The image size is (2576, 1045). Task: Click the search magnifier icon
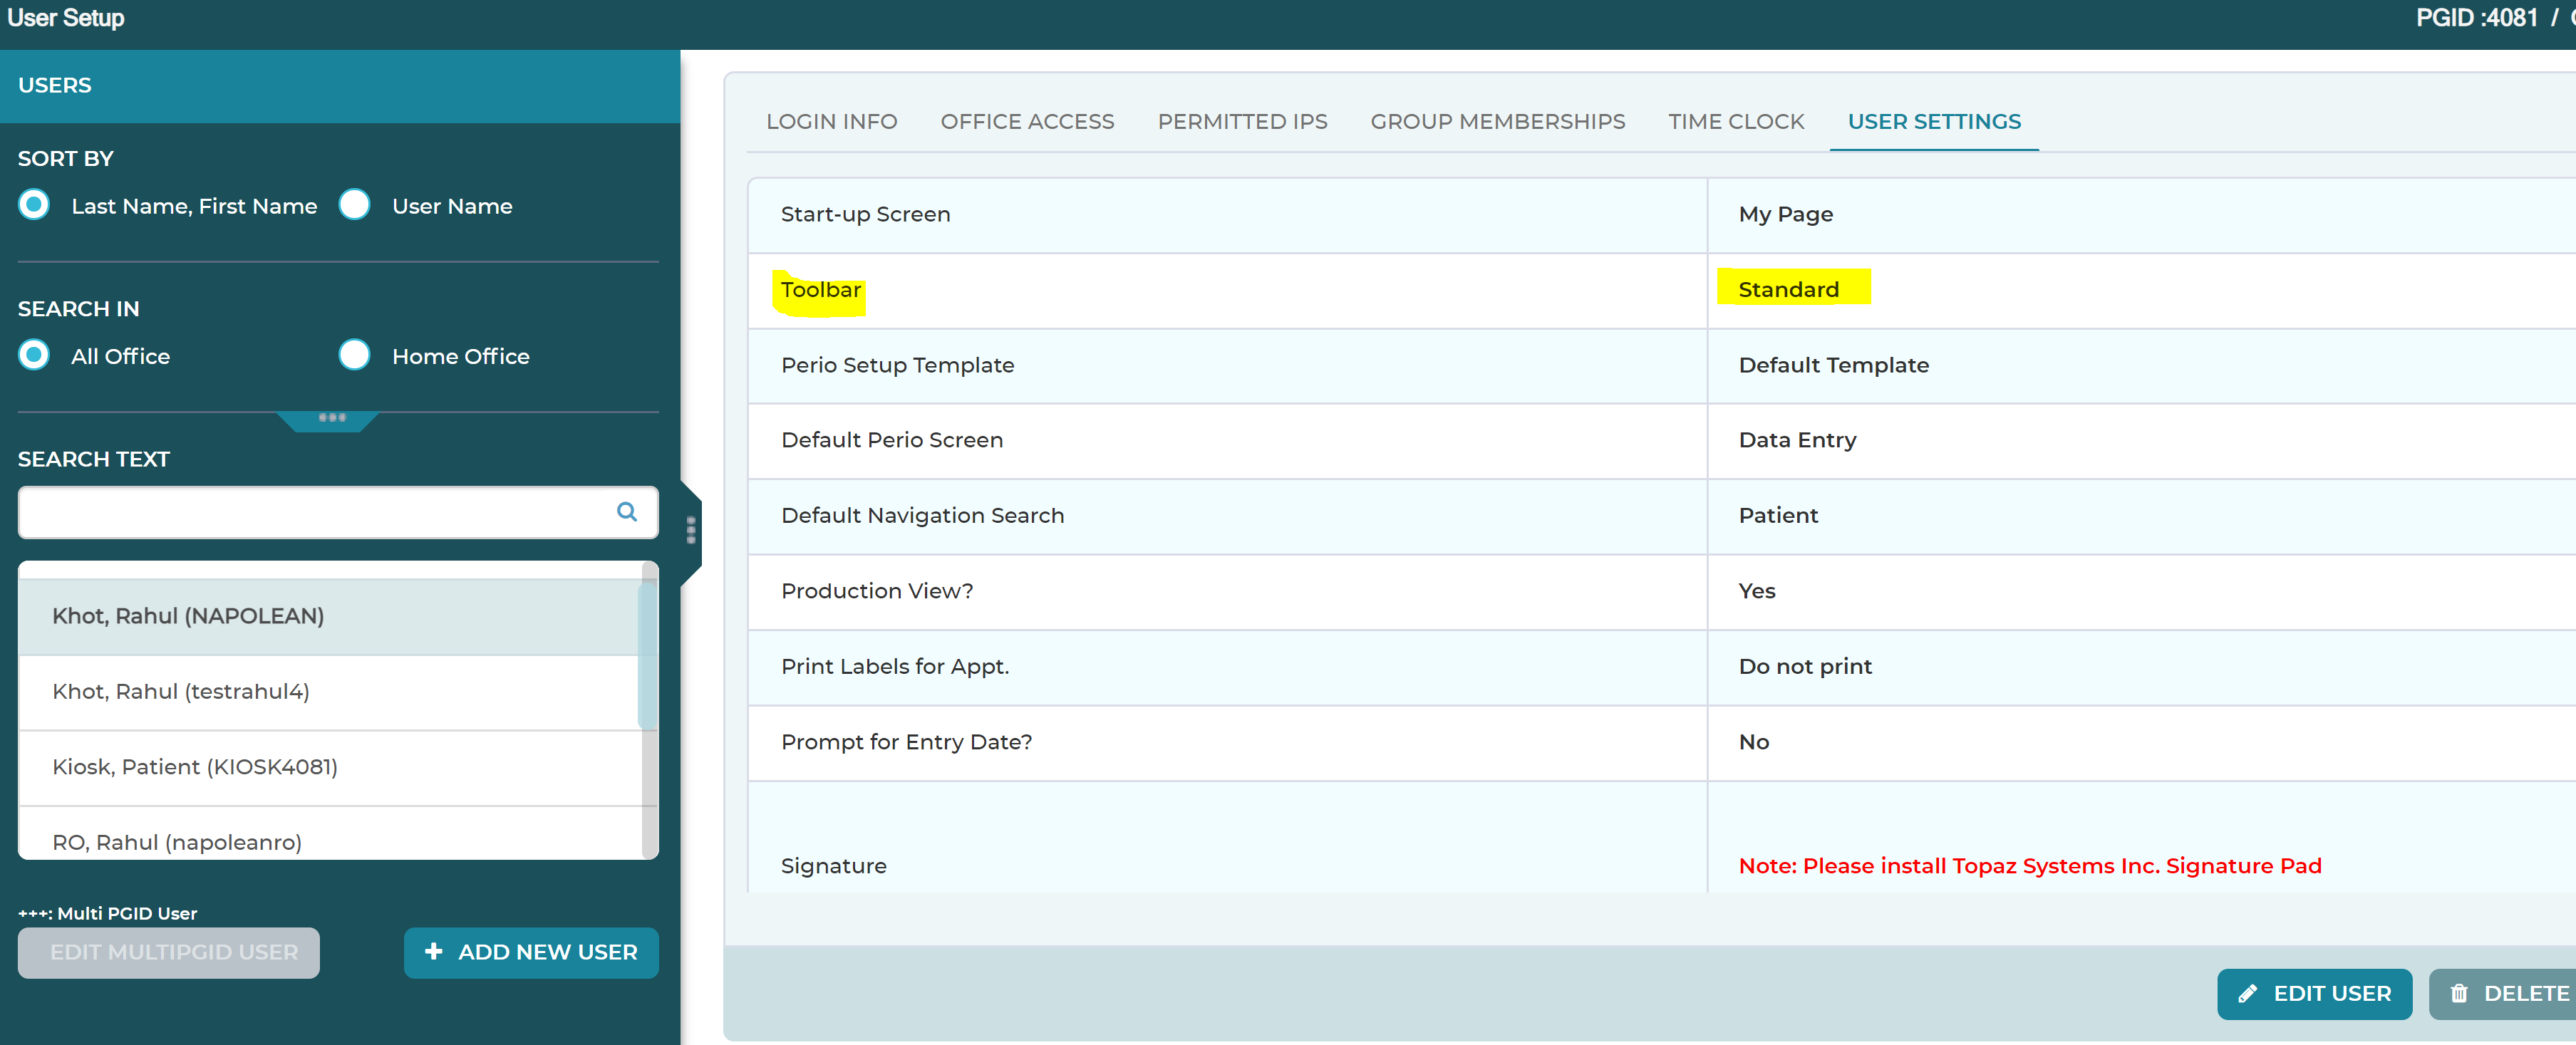point(626,512)
